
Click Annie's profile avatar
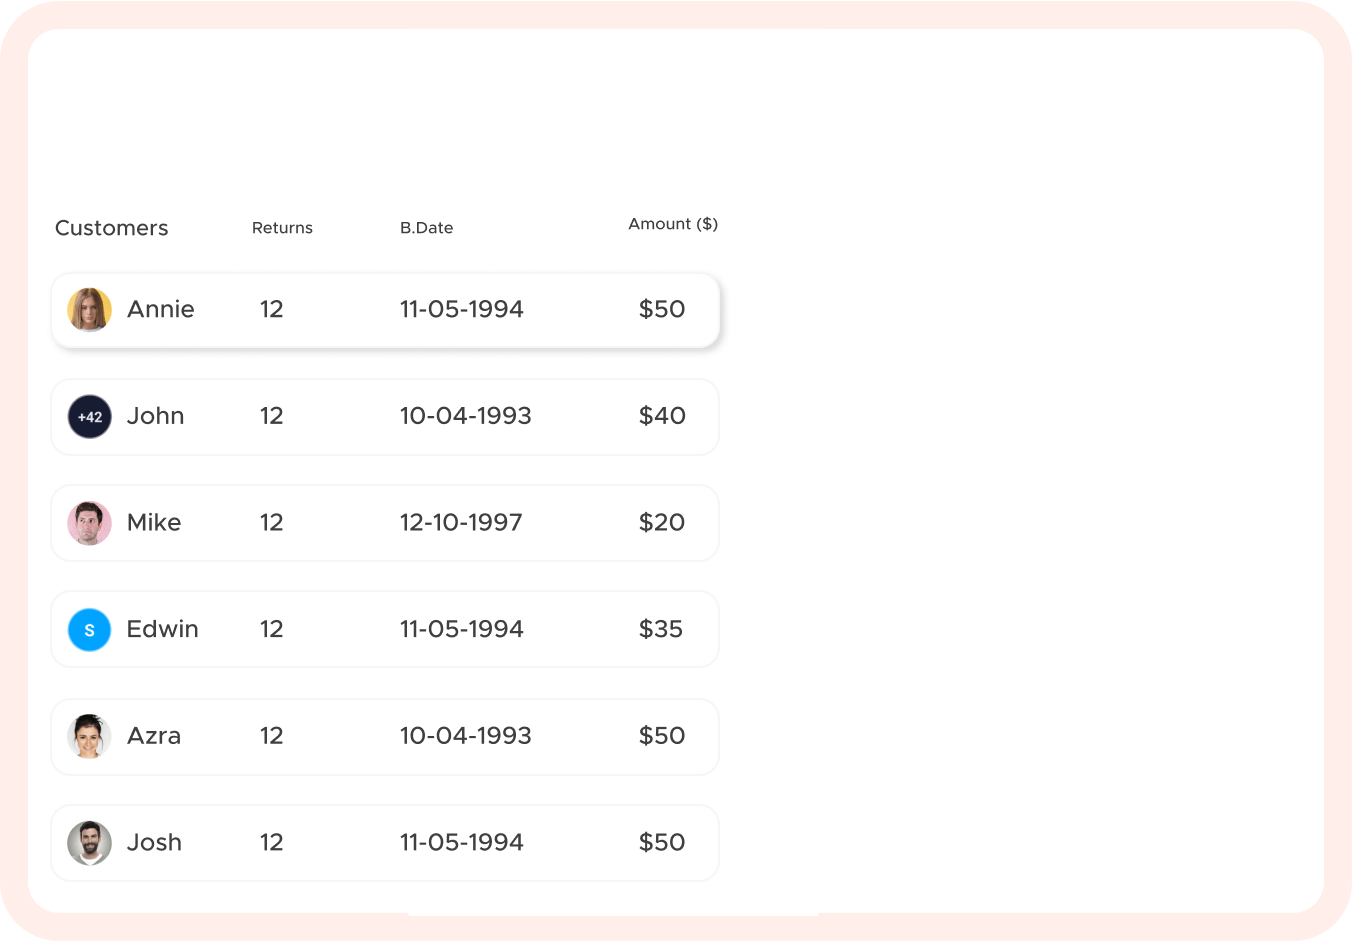pos(89,310)
